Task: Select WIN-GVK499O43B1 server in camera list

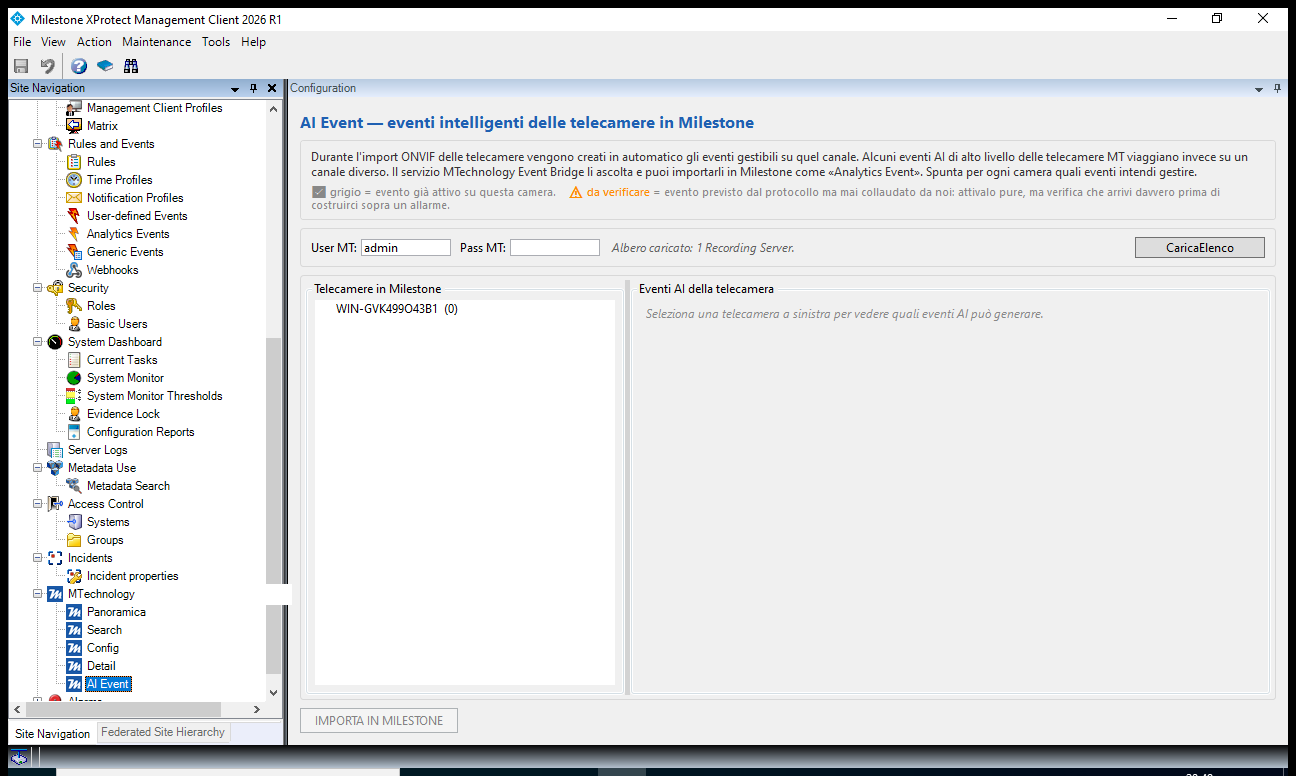Action: pyautogui.click(x=397, y=309)
